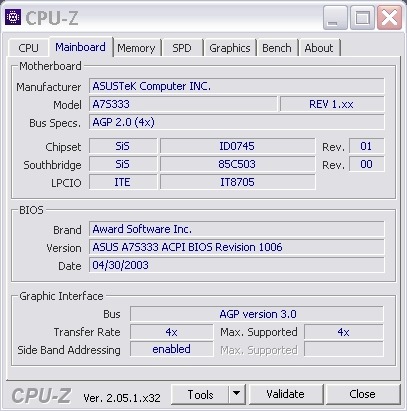Minimize the CPU-Z window

[x=335, y=18]
